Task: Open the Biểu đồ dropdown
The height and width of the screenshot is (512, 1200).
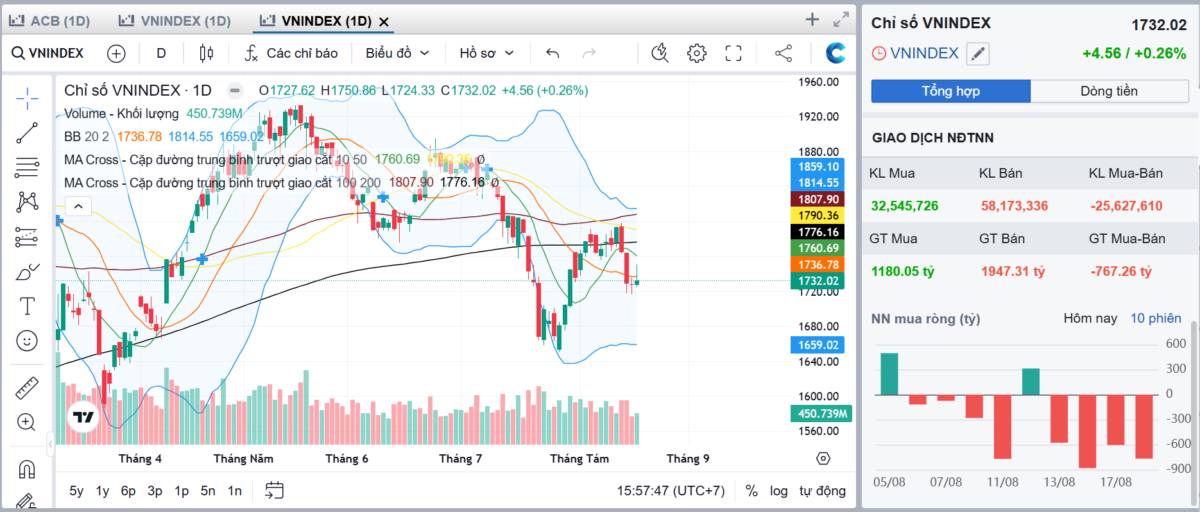Action: click(397, 53)
